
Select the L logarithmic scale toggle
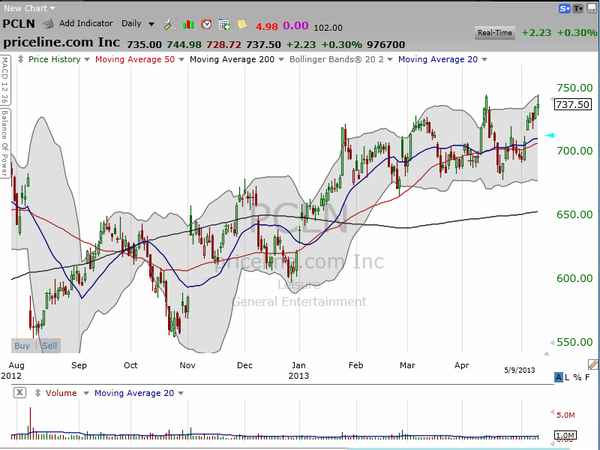pos(567,378)
